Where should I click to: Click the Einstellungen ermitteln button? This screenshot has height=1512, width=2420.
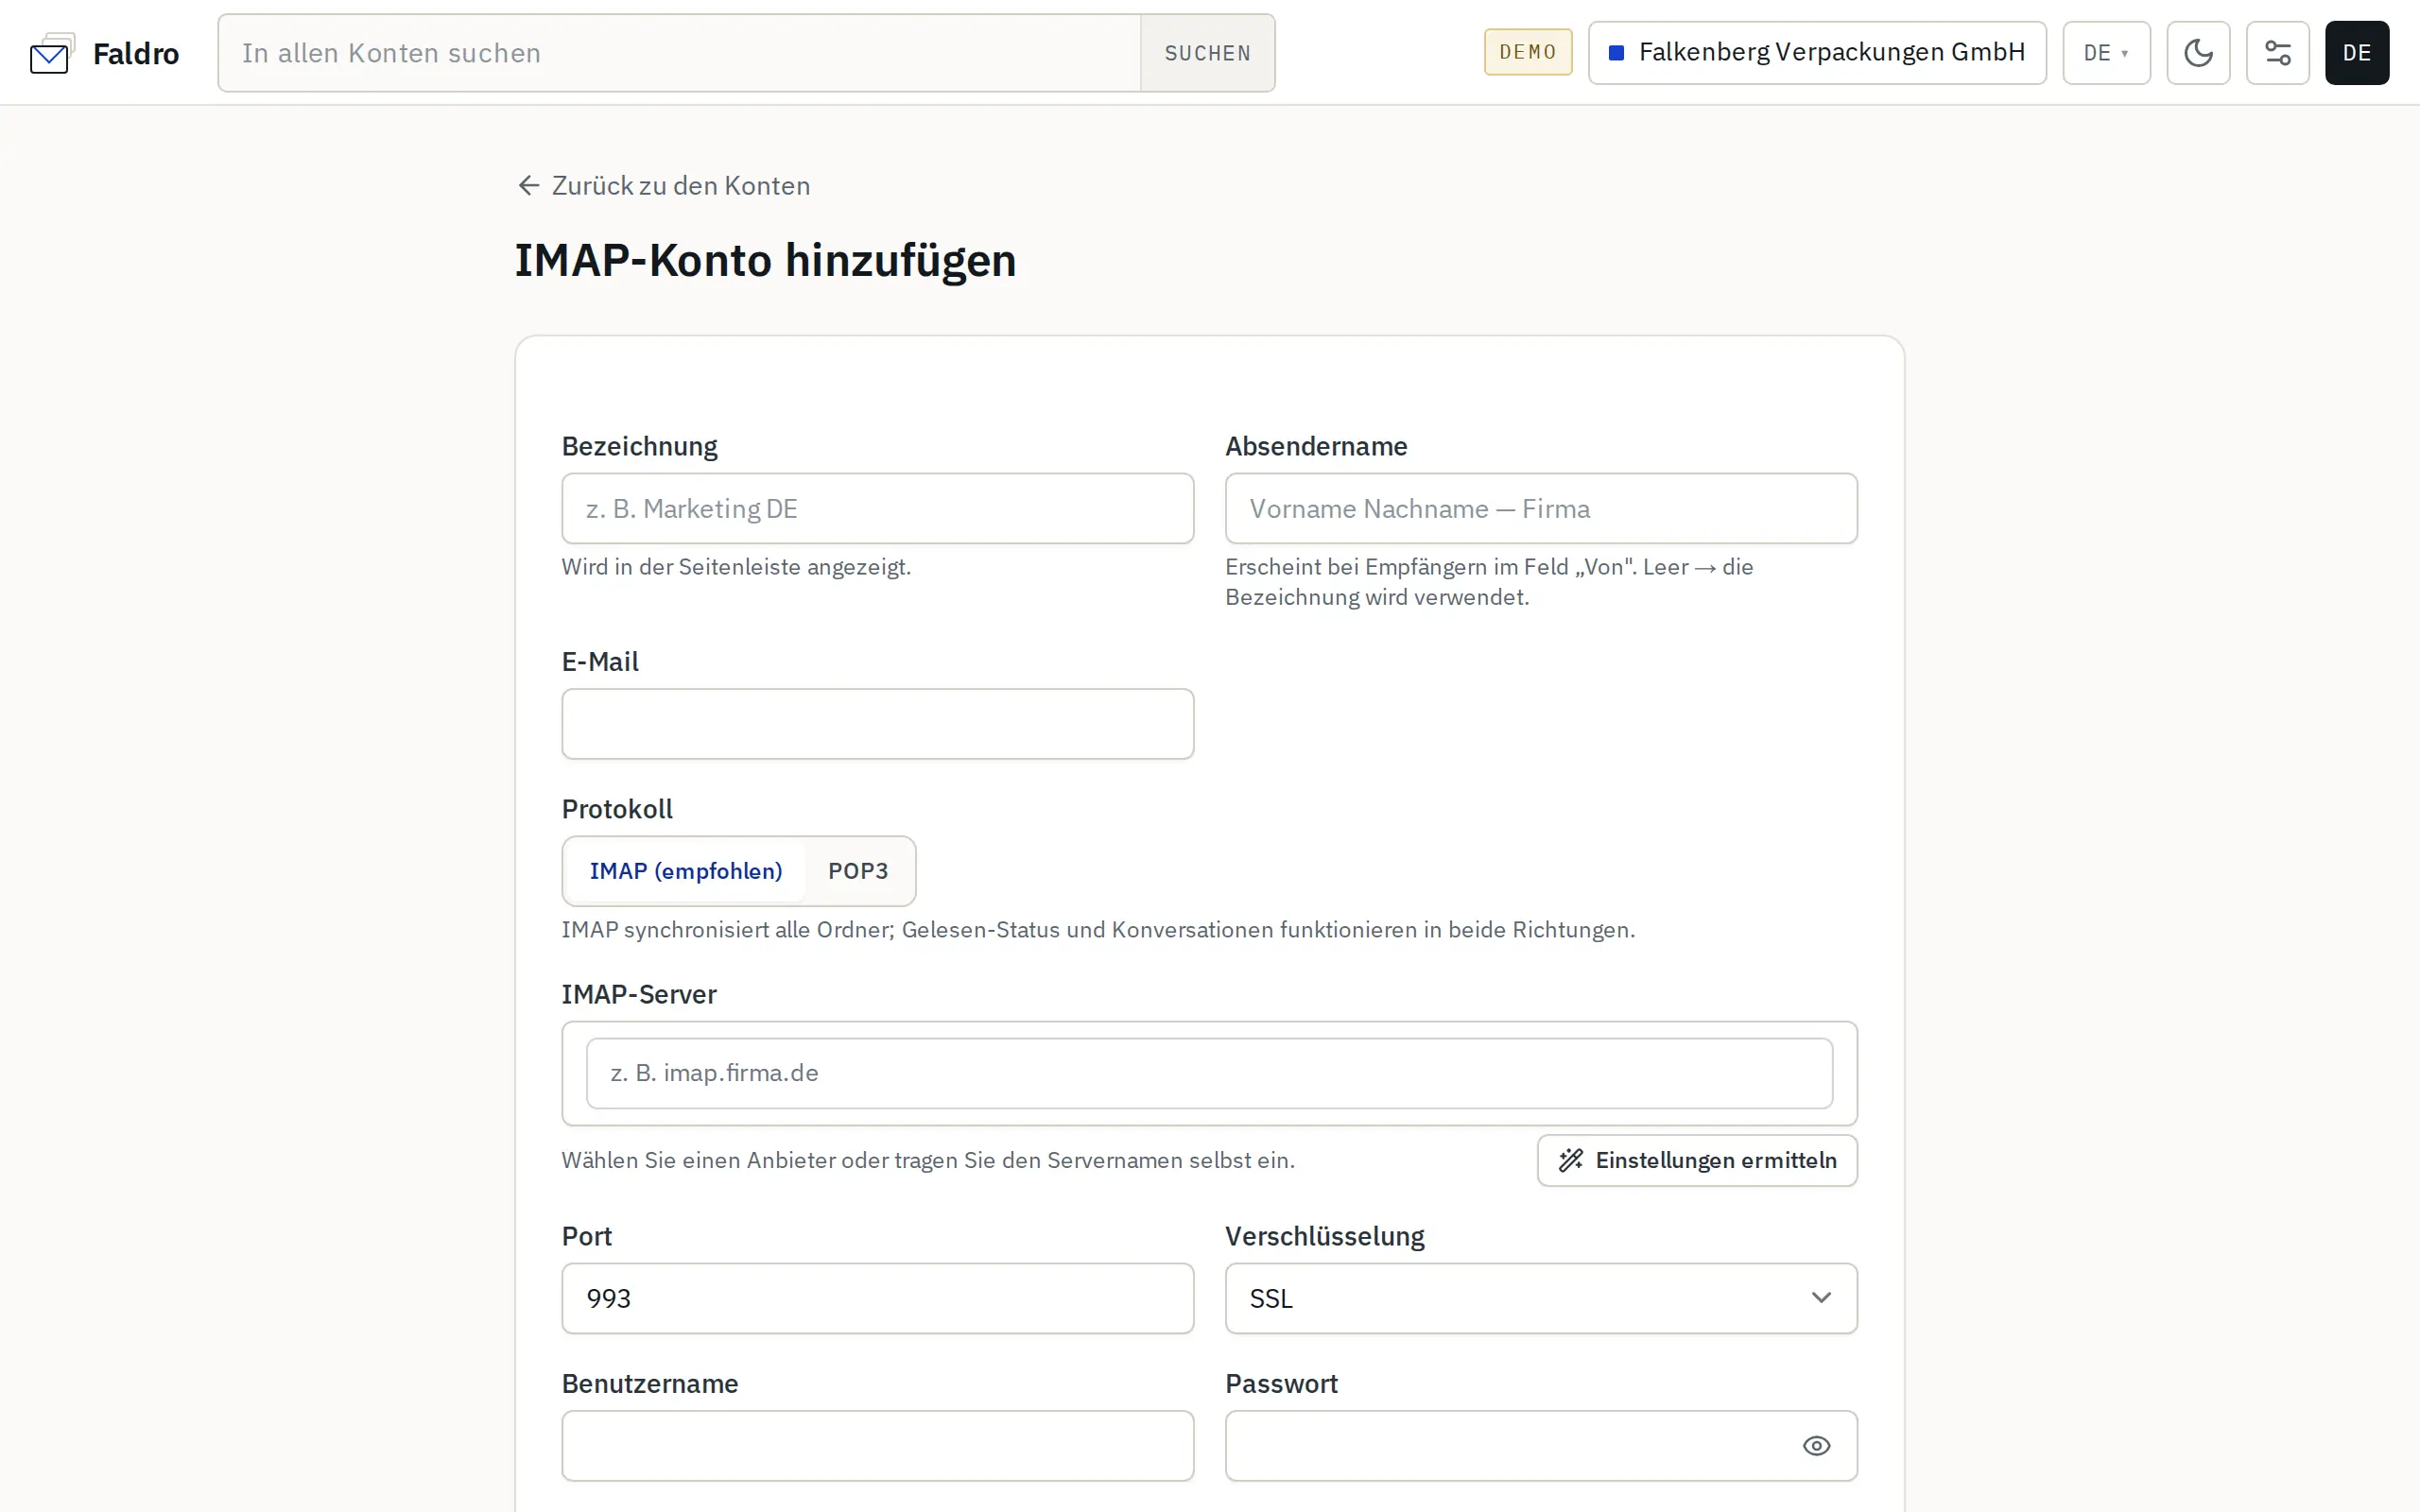pos(1697,1160)
